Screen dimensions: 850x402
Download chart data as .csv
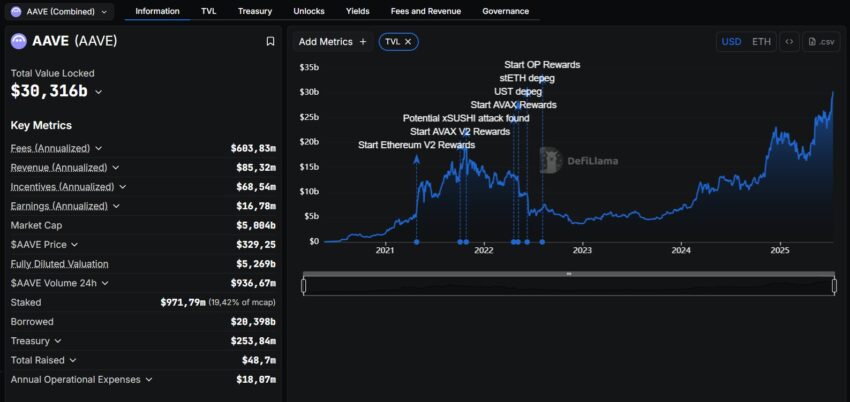click(x=821, y=42)
